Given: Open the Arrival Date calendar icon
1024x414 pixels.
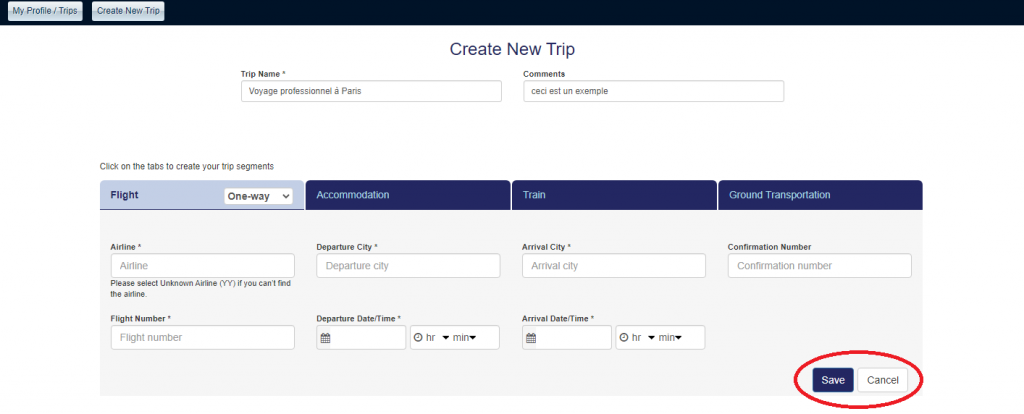Looking at the screenshot, I should pos(531,338).
